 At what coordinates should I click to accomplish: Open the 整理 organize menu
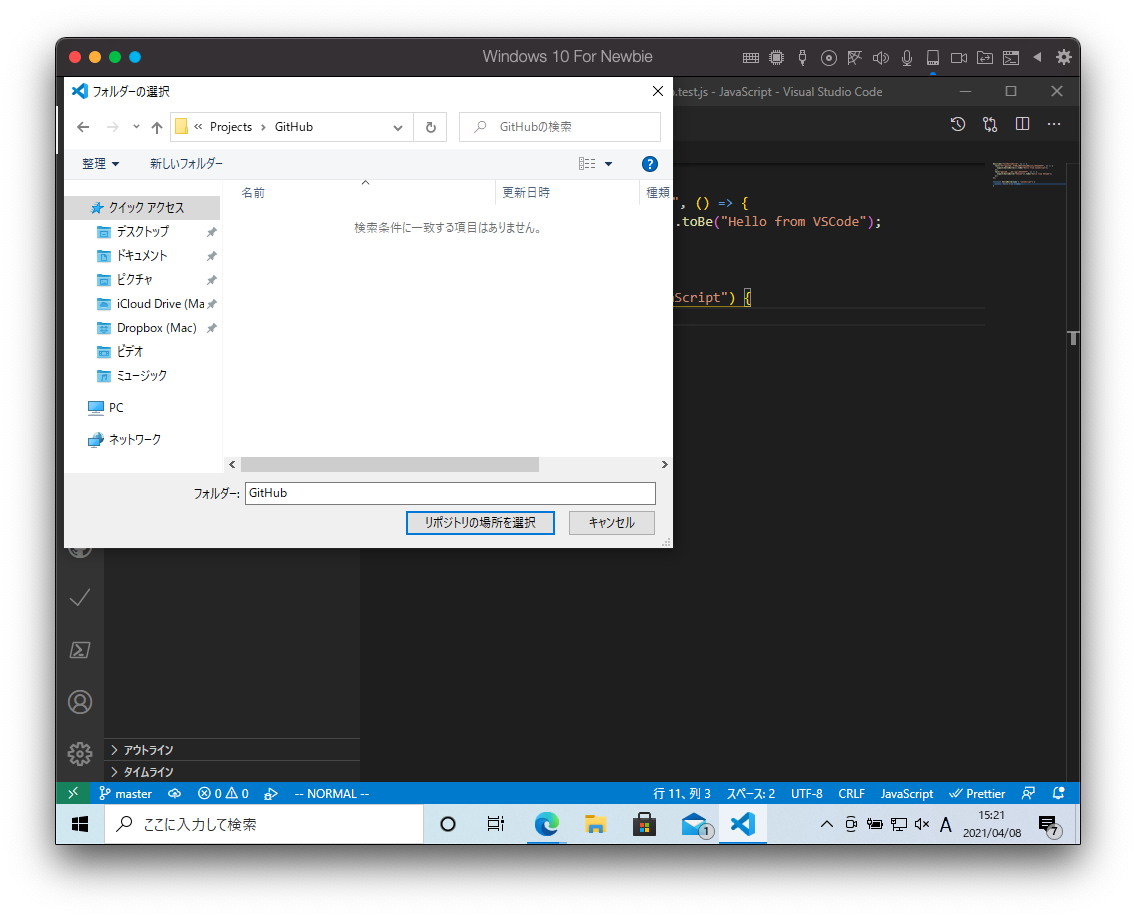(x=100, y=164)
